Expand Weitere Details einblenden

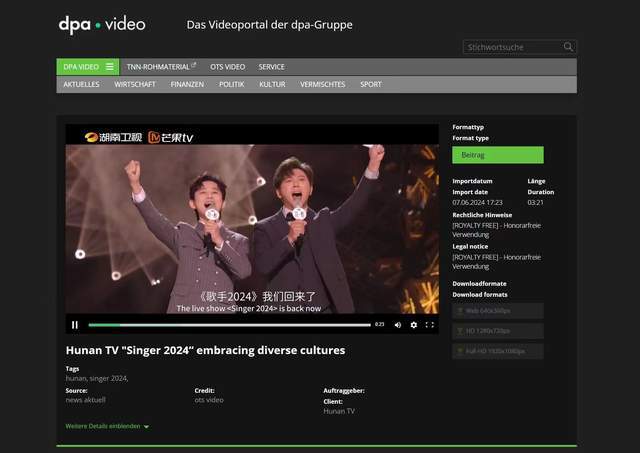(x=107, y=426)
